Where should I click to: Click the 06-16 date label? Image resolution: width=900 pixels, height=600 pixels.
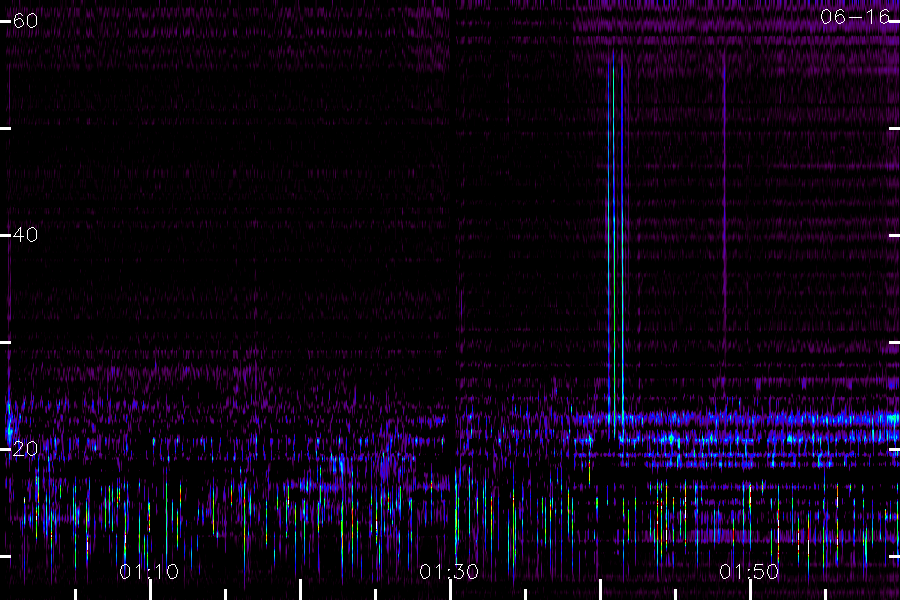point(855,17)
